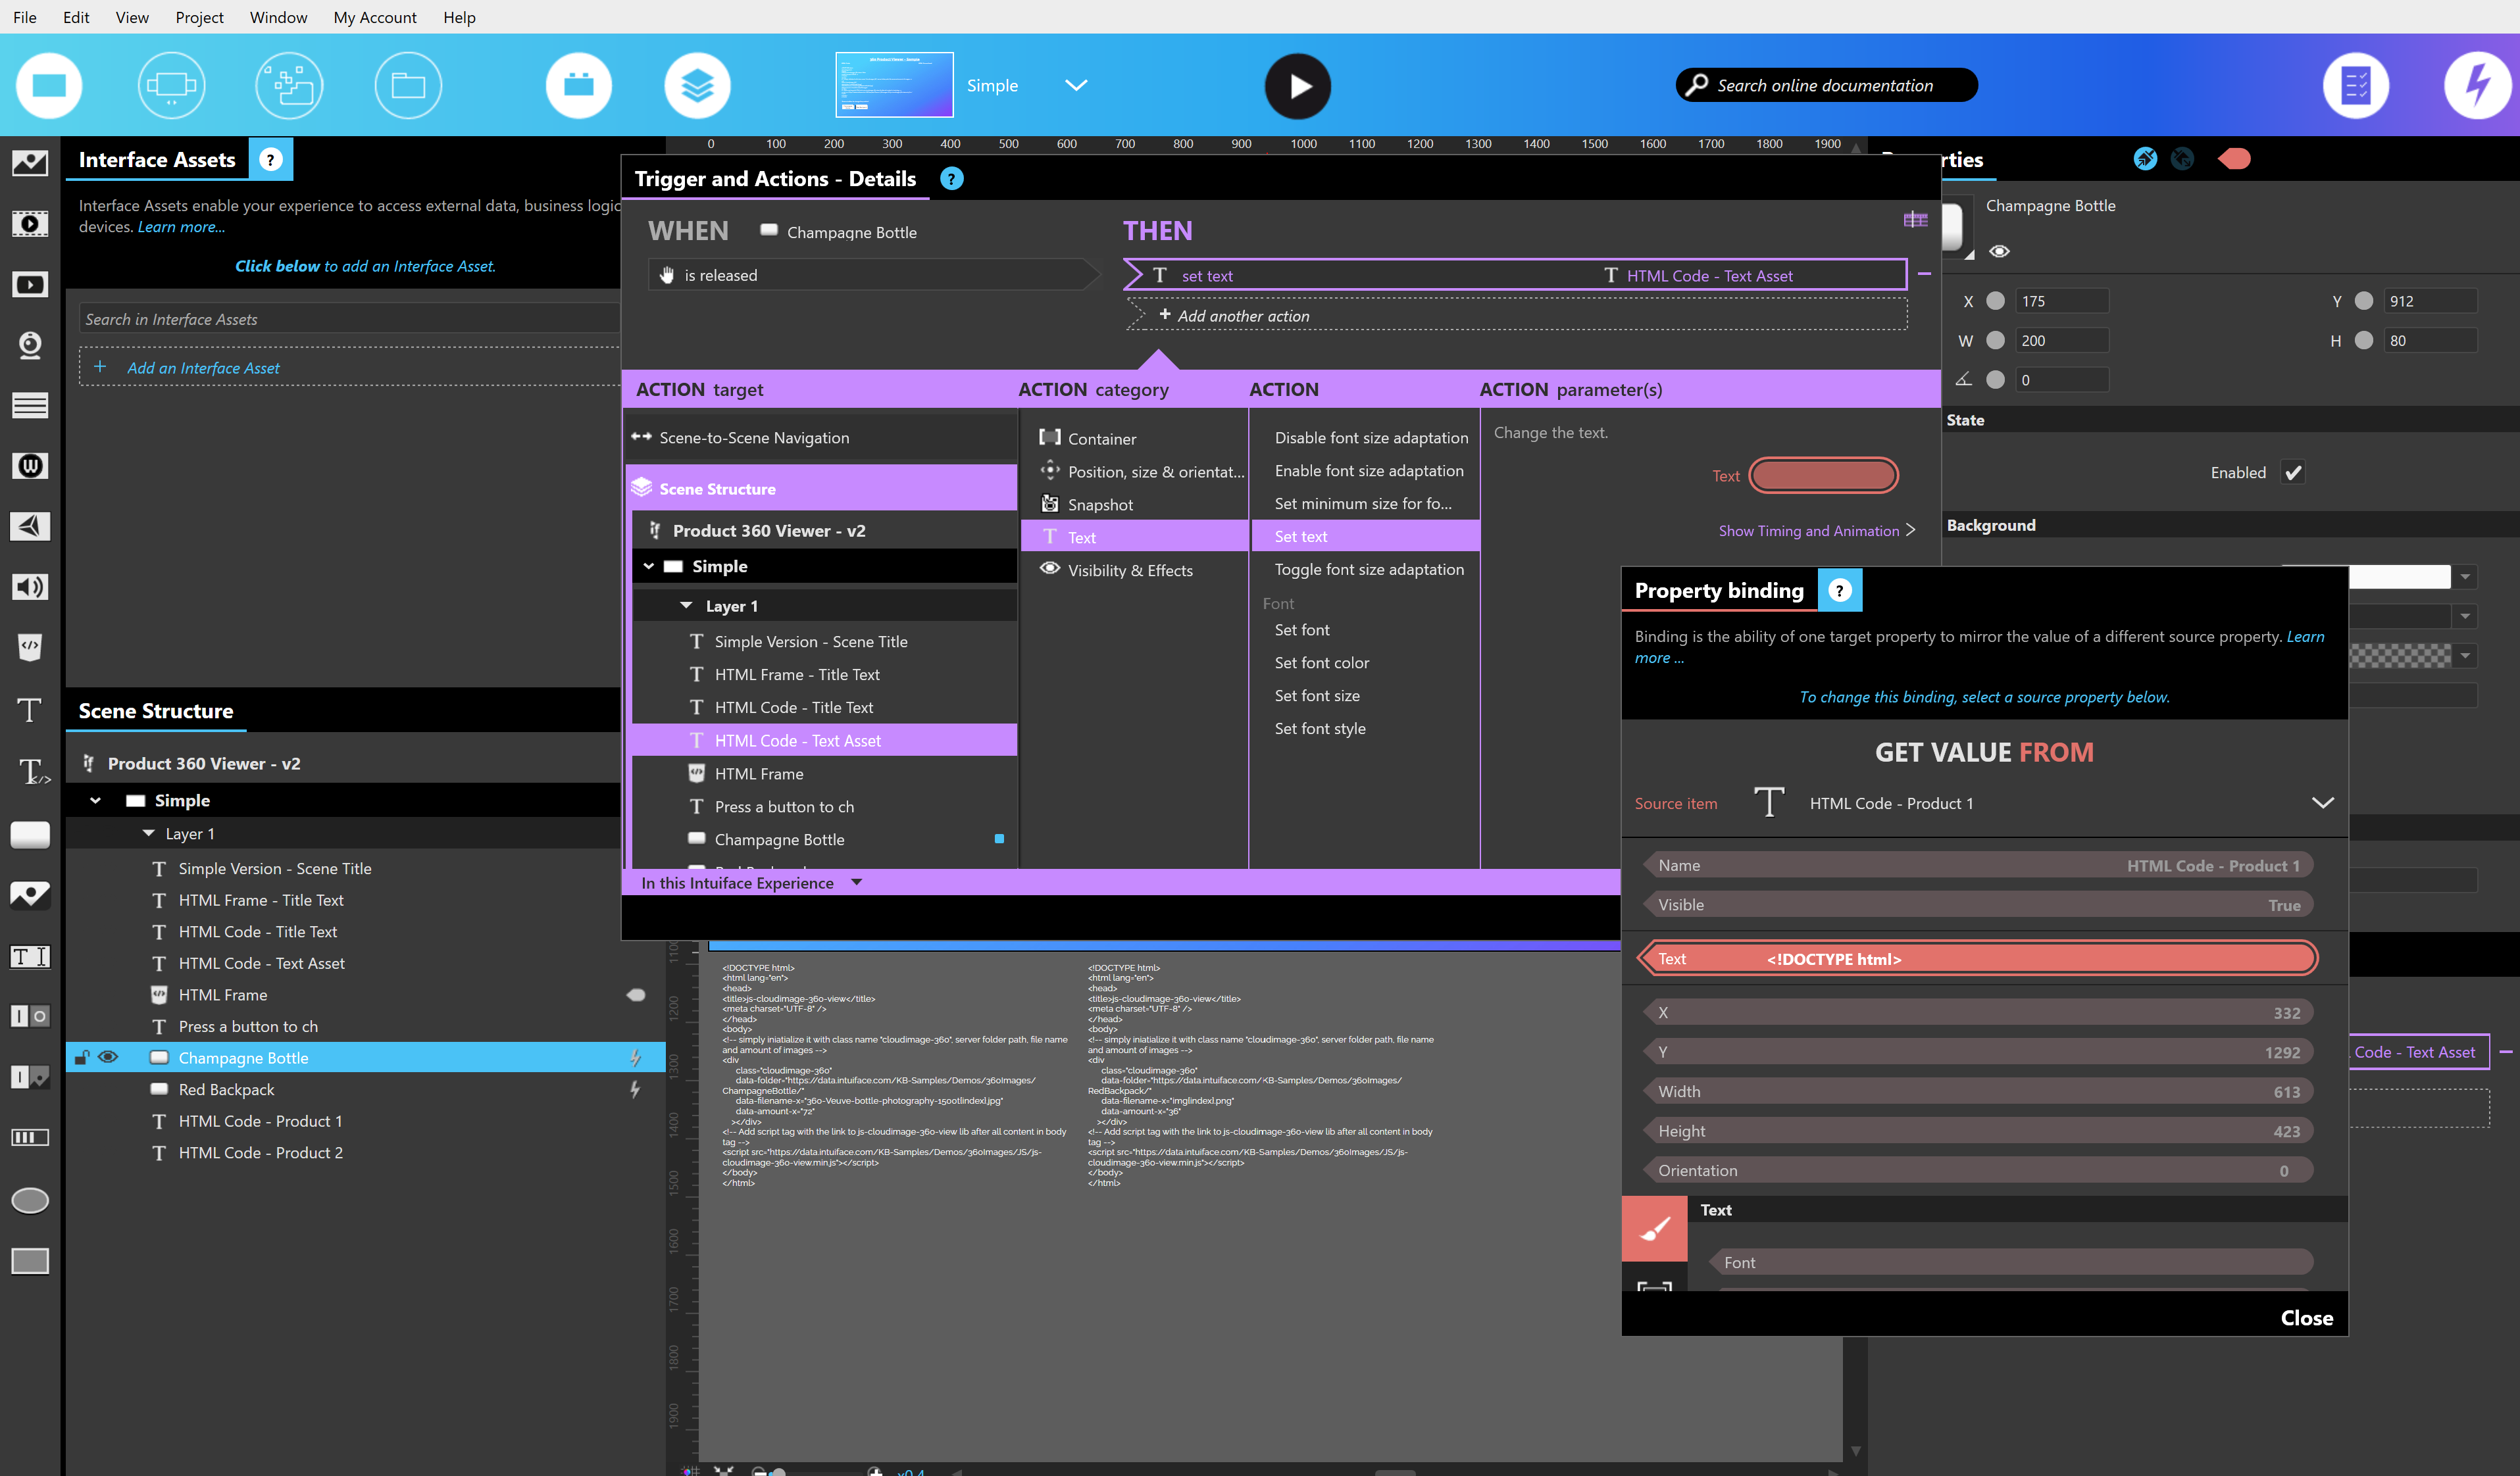Click Add an Interface Asset link
2520x1476 pixels.
pyautogui.click(x=203, y=367)
